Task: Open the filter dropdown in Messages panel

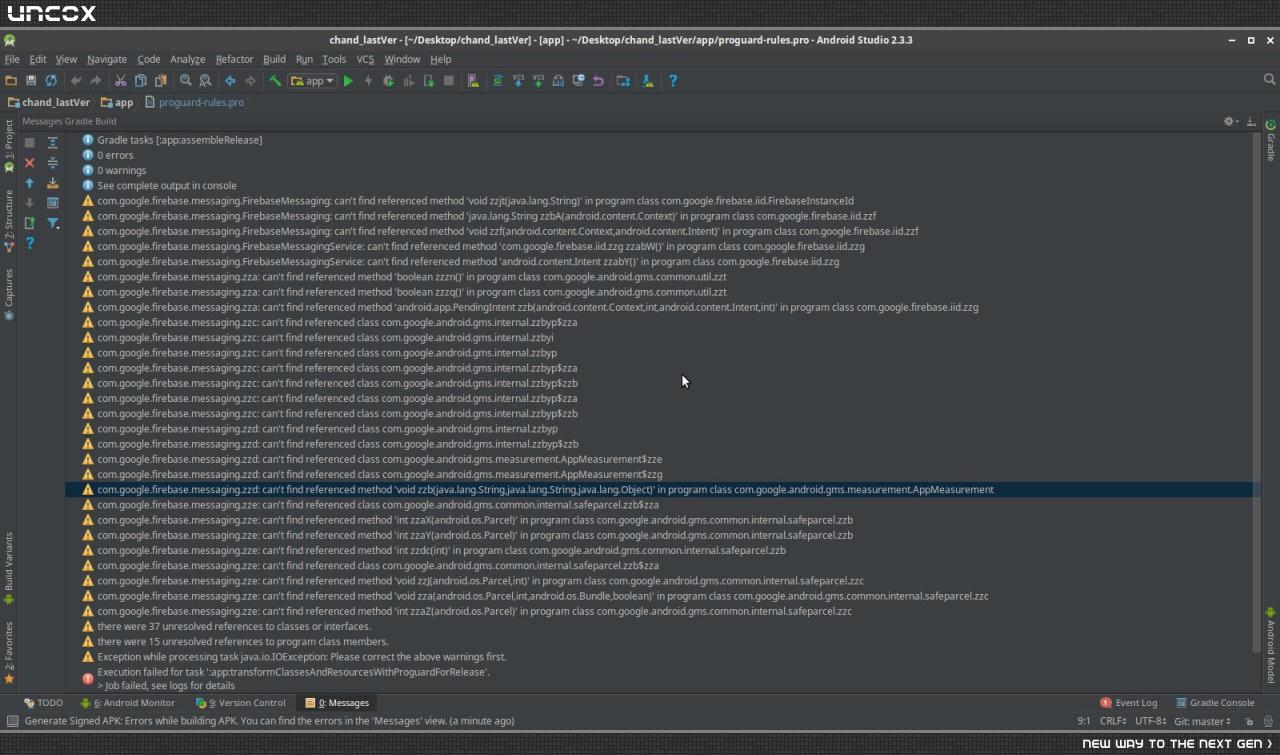Action: [54, 223]
